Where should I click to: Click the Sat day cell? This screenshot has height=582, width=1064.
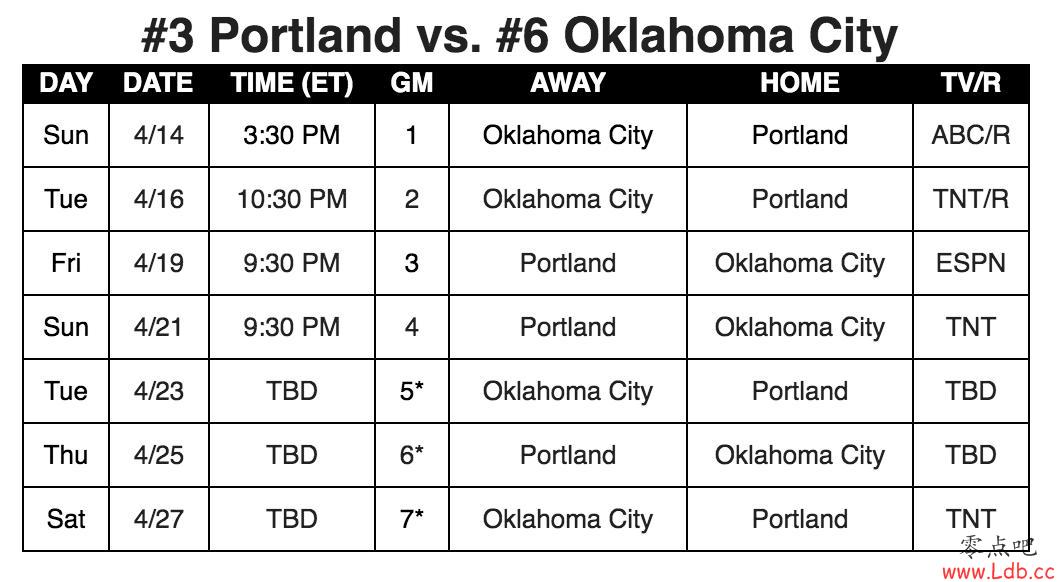(66, 519)
